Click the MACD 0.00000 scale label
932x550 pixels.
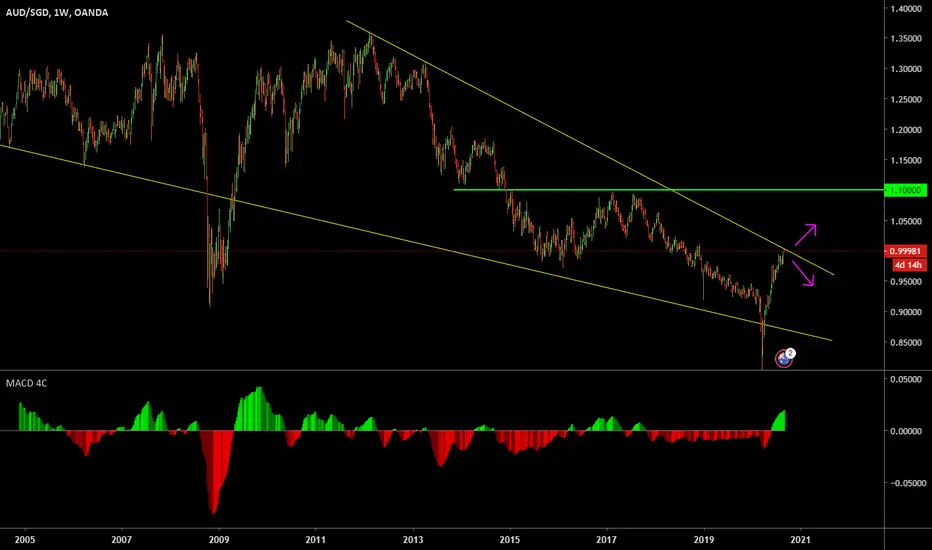click(x=906, y=431)
